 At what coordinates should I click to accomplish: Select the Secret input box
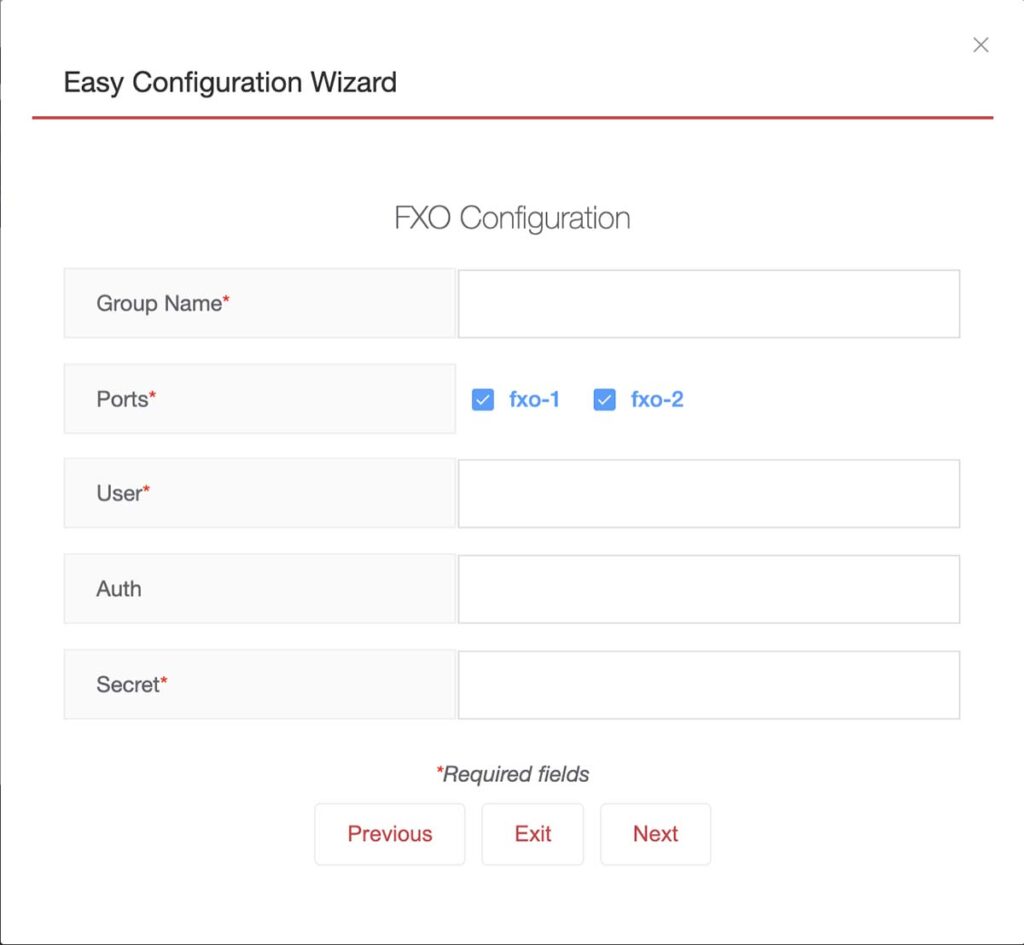pyautogui.click(x=708, y=684)
